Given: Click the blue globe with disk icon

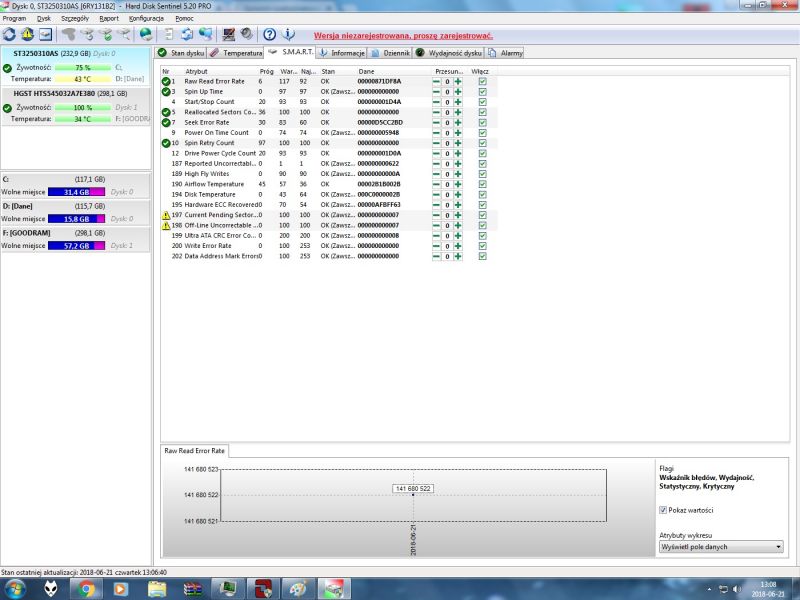Looking at the screenshot, I should tap(146, 34).
